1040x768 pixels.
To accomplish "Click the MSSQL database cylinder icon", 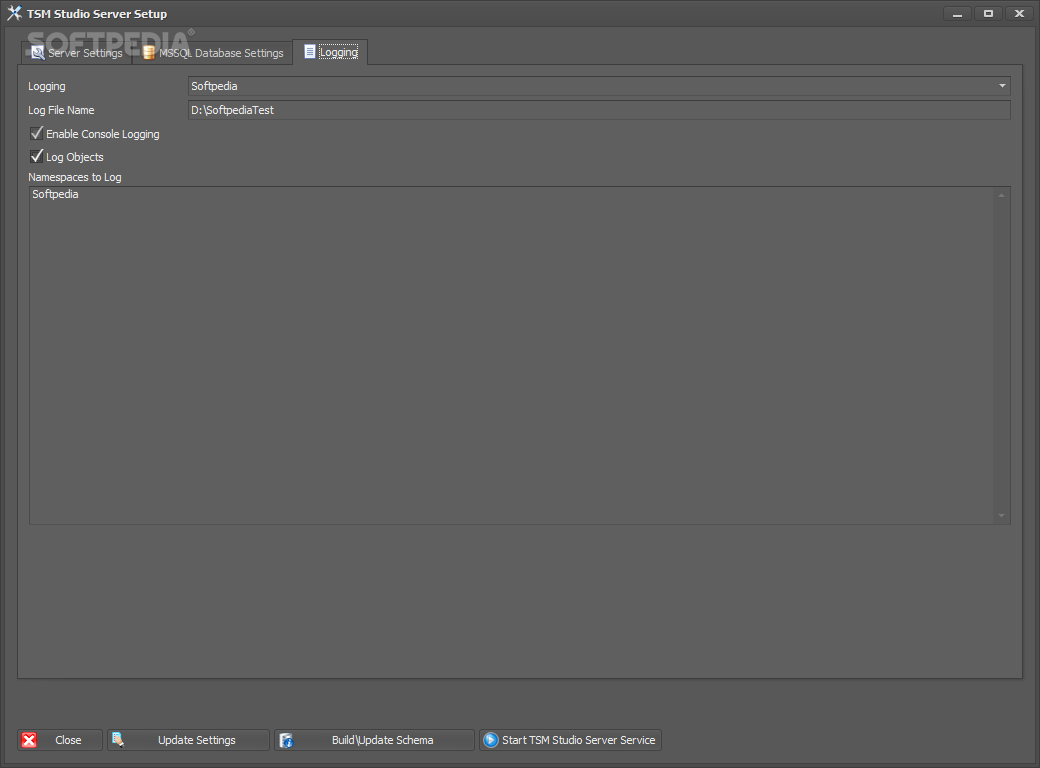I will (x=149, y=53).
